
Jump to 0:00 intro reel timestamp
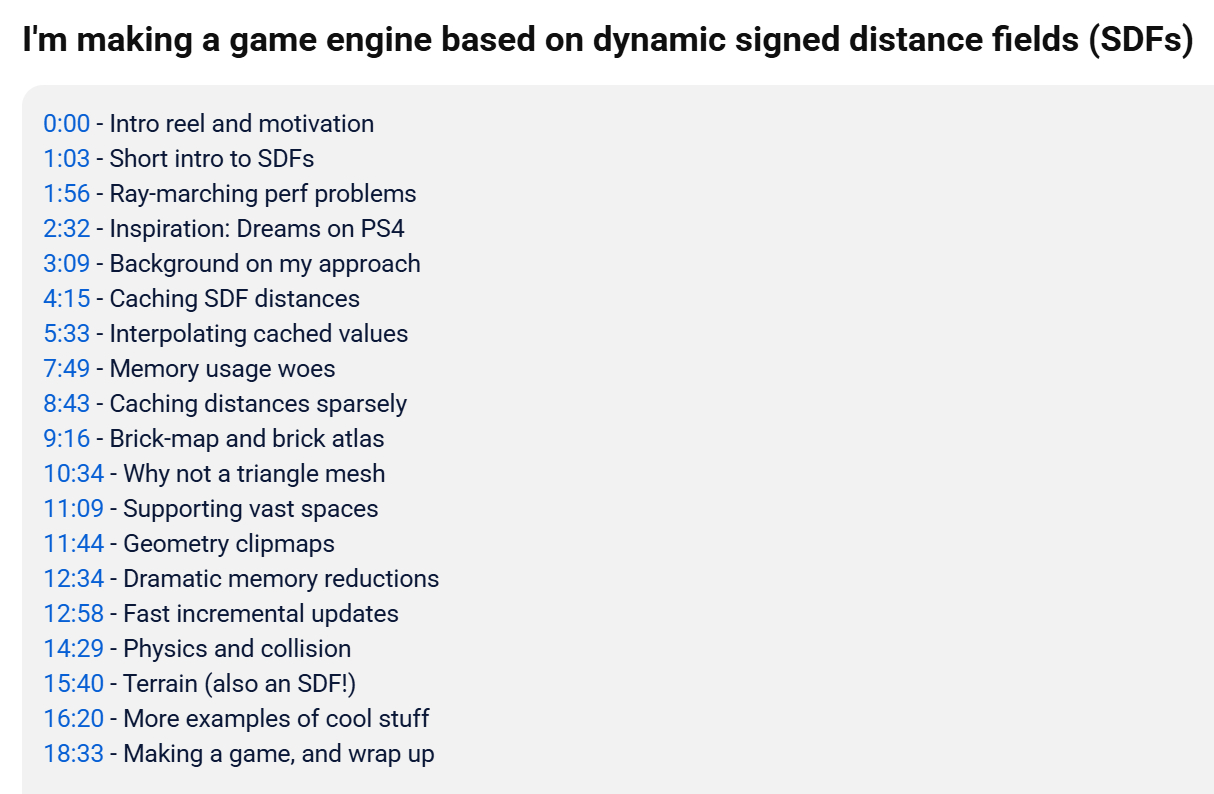(x=66, y=124)
